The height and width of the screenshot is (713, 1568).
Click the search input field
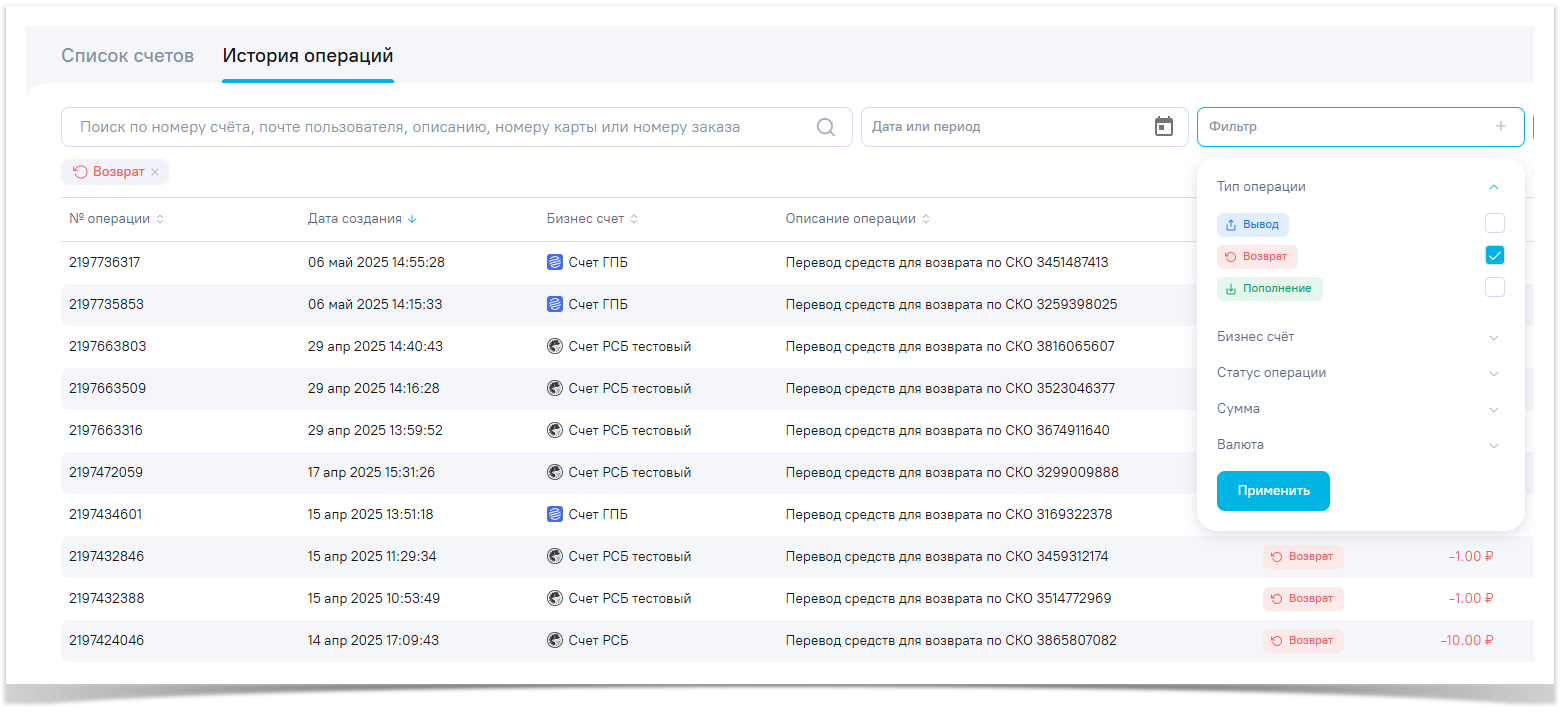coord(440,127)
